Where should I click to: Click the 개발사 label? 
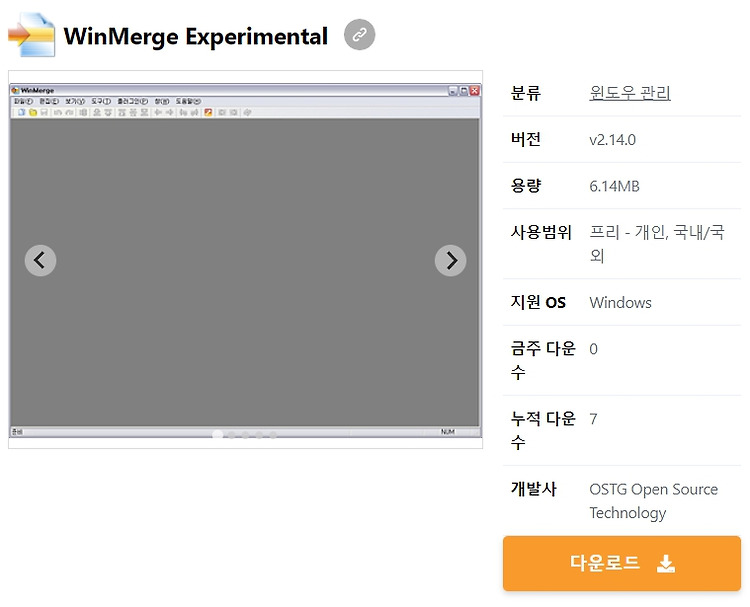pyautogui.click(x=533, y=489)
